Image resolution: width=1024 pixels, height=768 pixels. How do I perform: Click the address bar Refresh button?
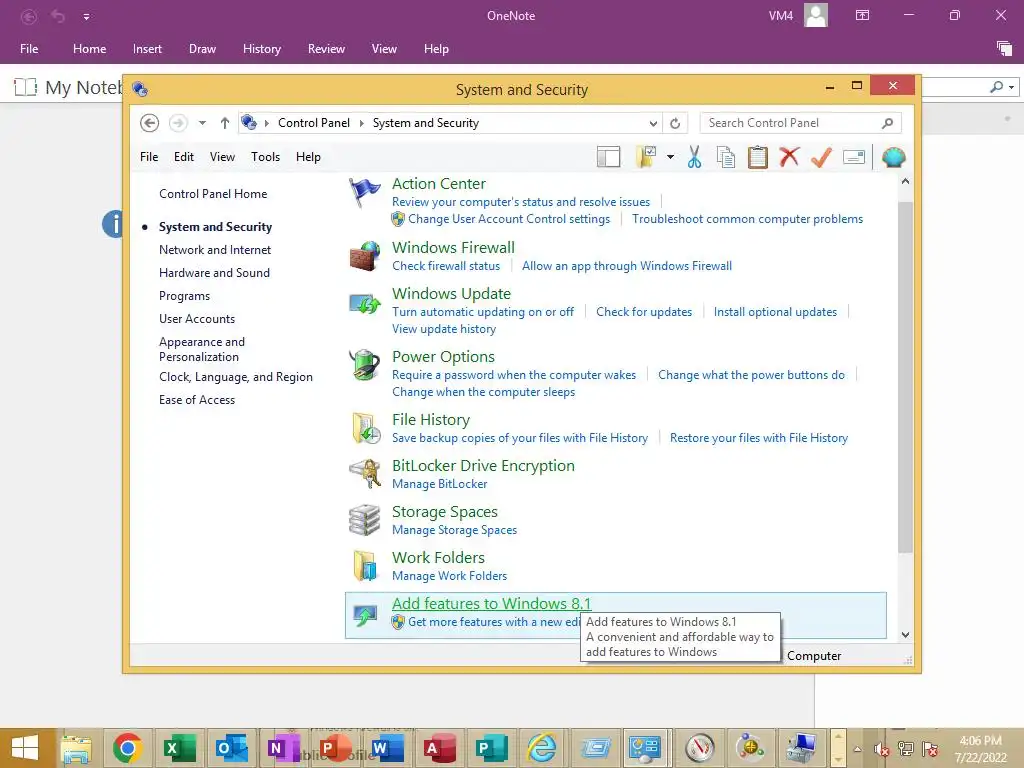coord(675,123)
